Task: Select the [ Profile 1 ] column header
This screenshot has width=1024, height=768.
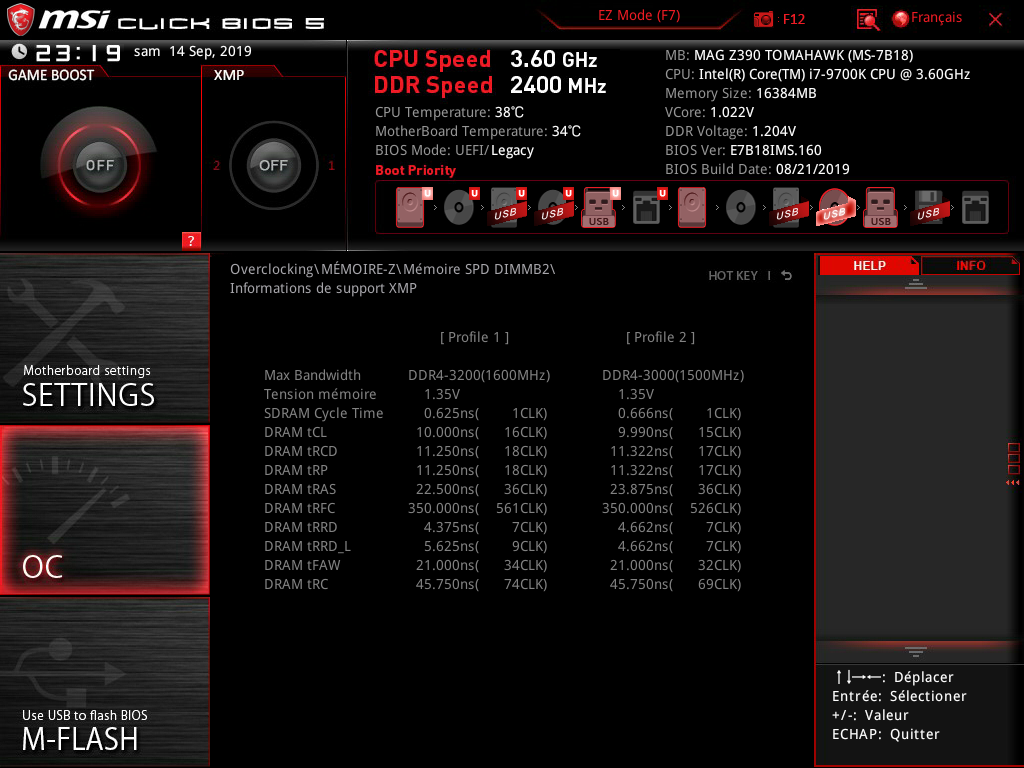Action: coord(474,337)
